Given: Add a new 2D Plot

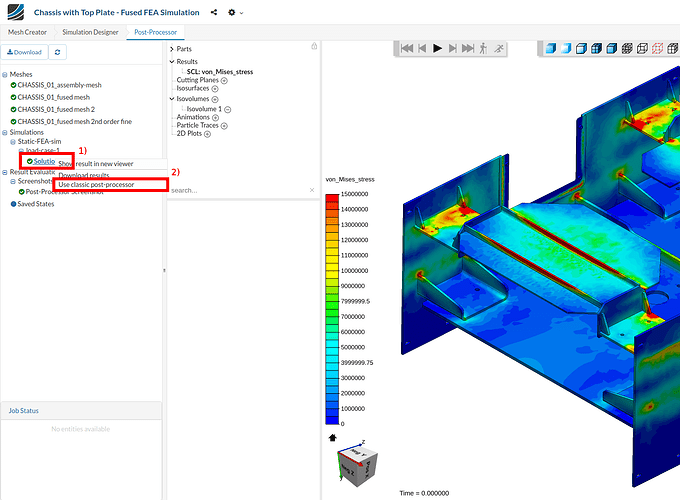Looking at the screenshot, I should pos(207,134).
